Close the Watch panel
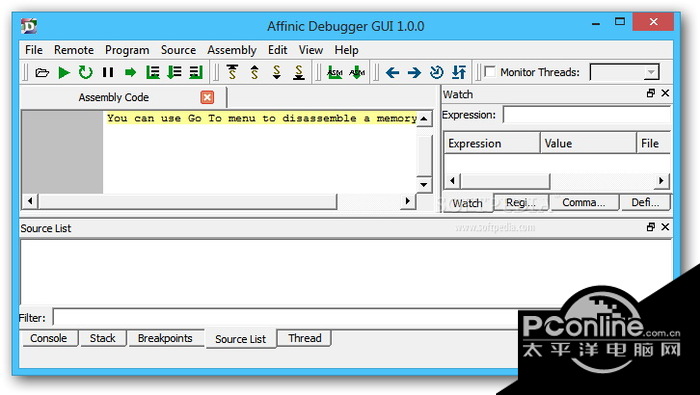700x395 pixels. coord(665,93)
